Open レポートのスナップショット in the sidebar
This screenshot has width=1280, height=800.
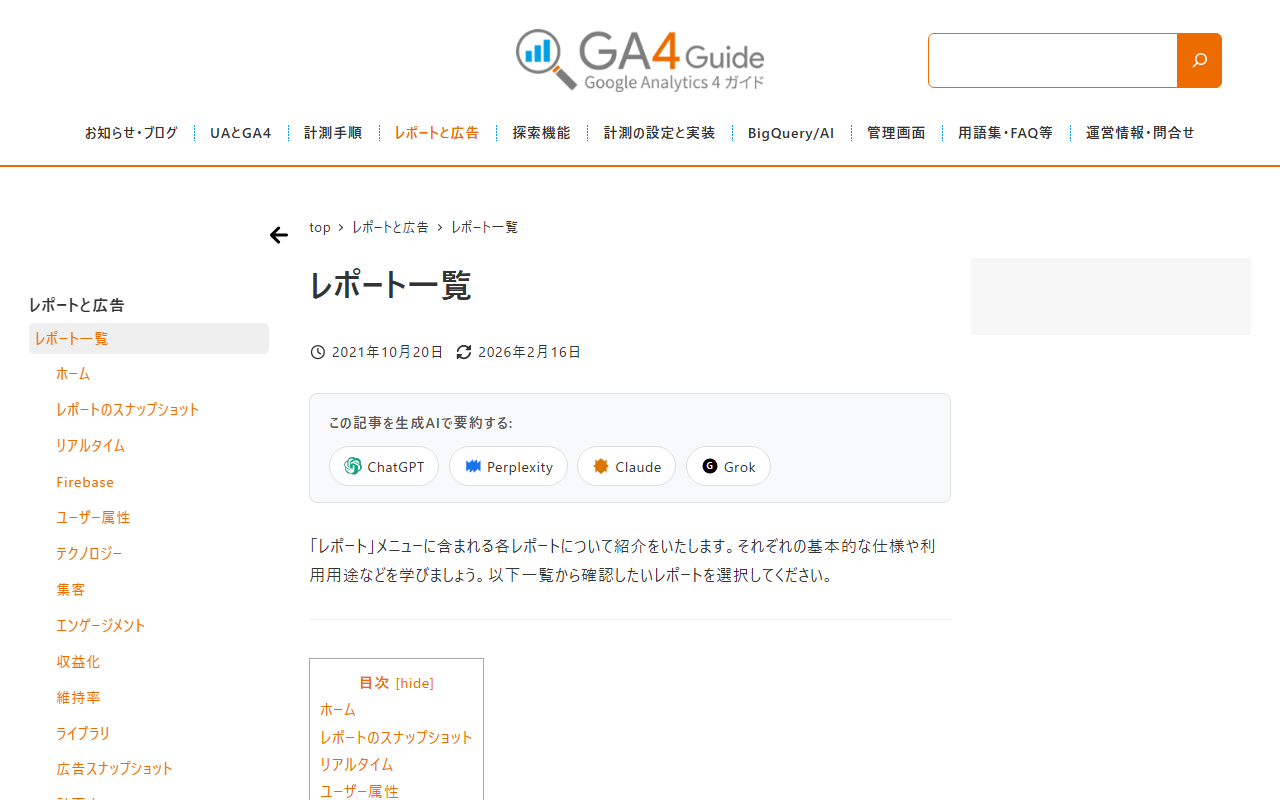(x=128, y=410)
